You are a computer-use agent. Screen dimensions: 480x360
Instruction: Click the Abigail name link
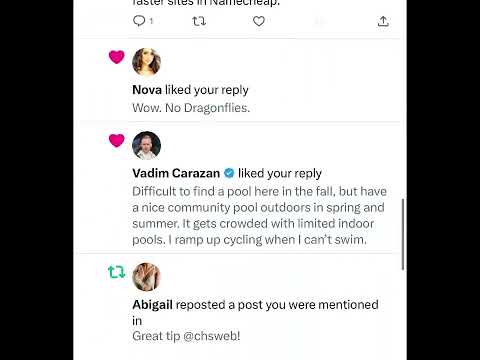pos(152,305)
